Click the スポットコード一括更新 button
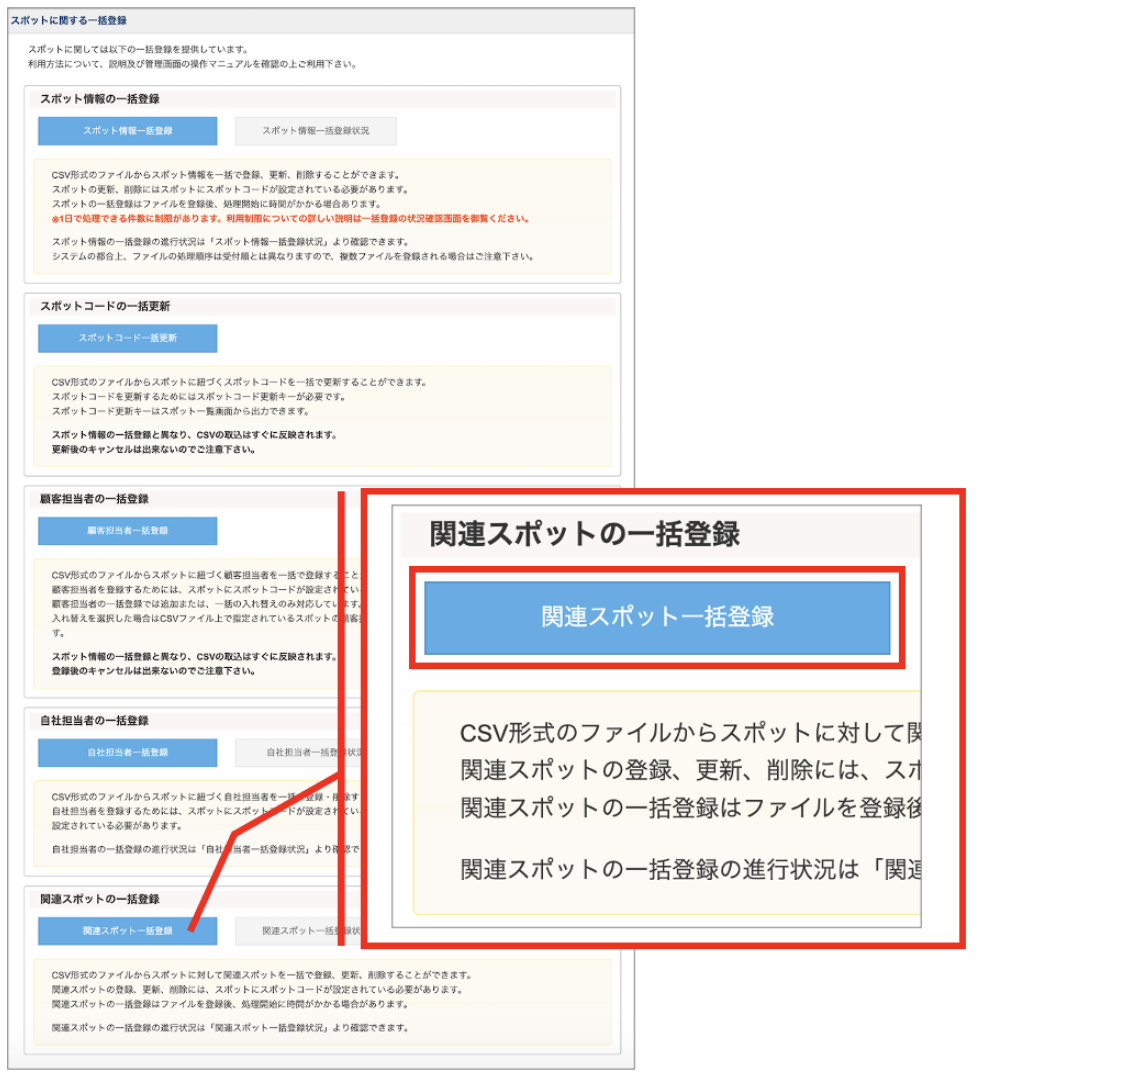Viewport: 1130px width, 1080px height. click(128, 338)
